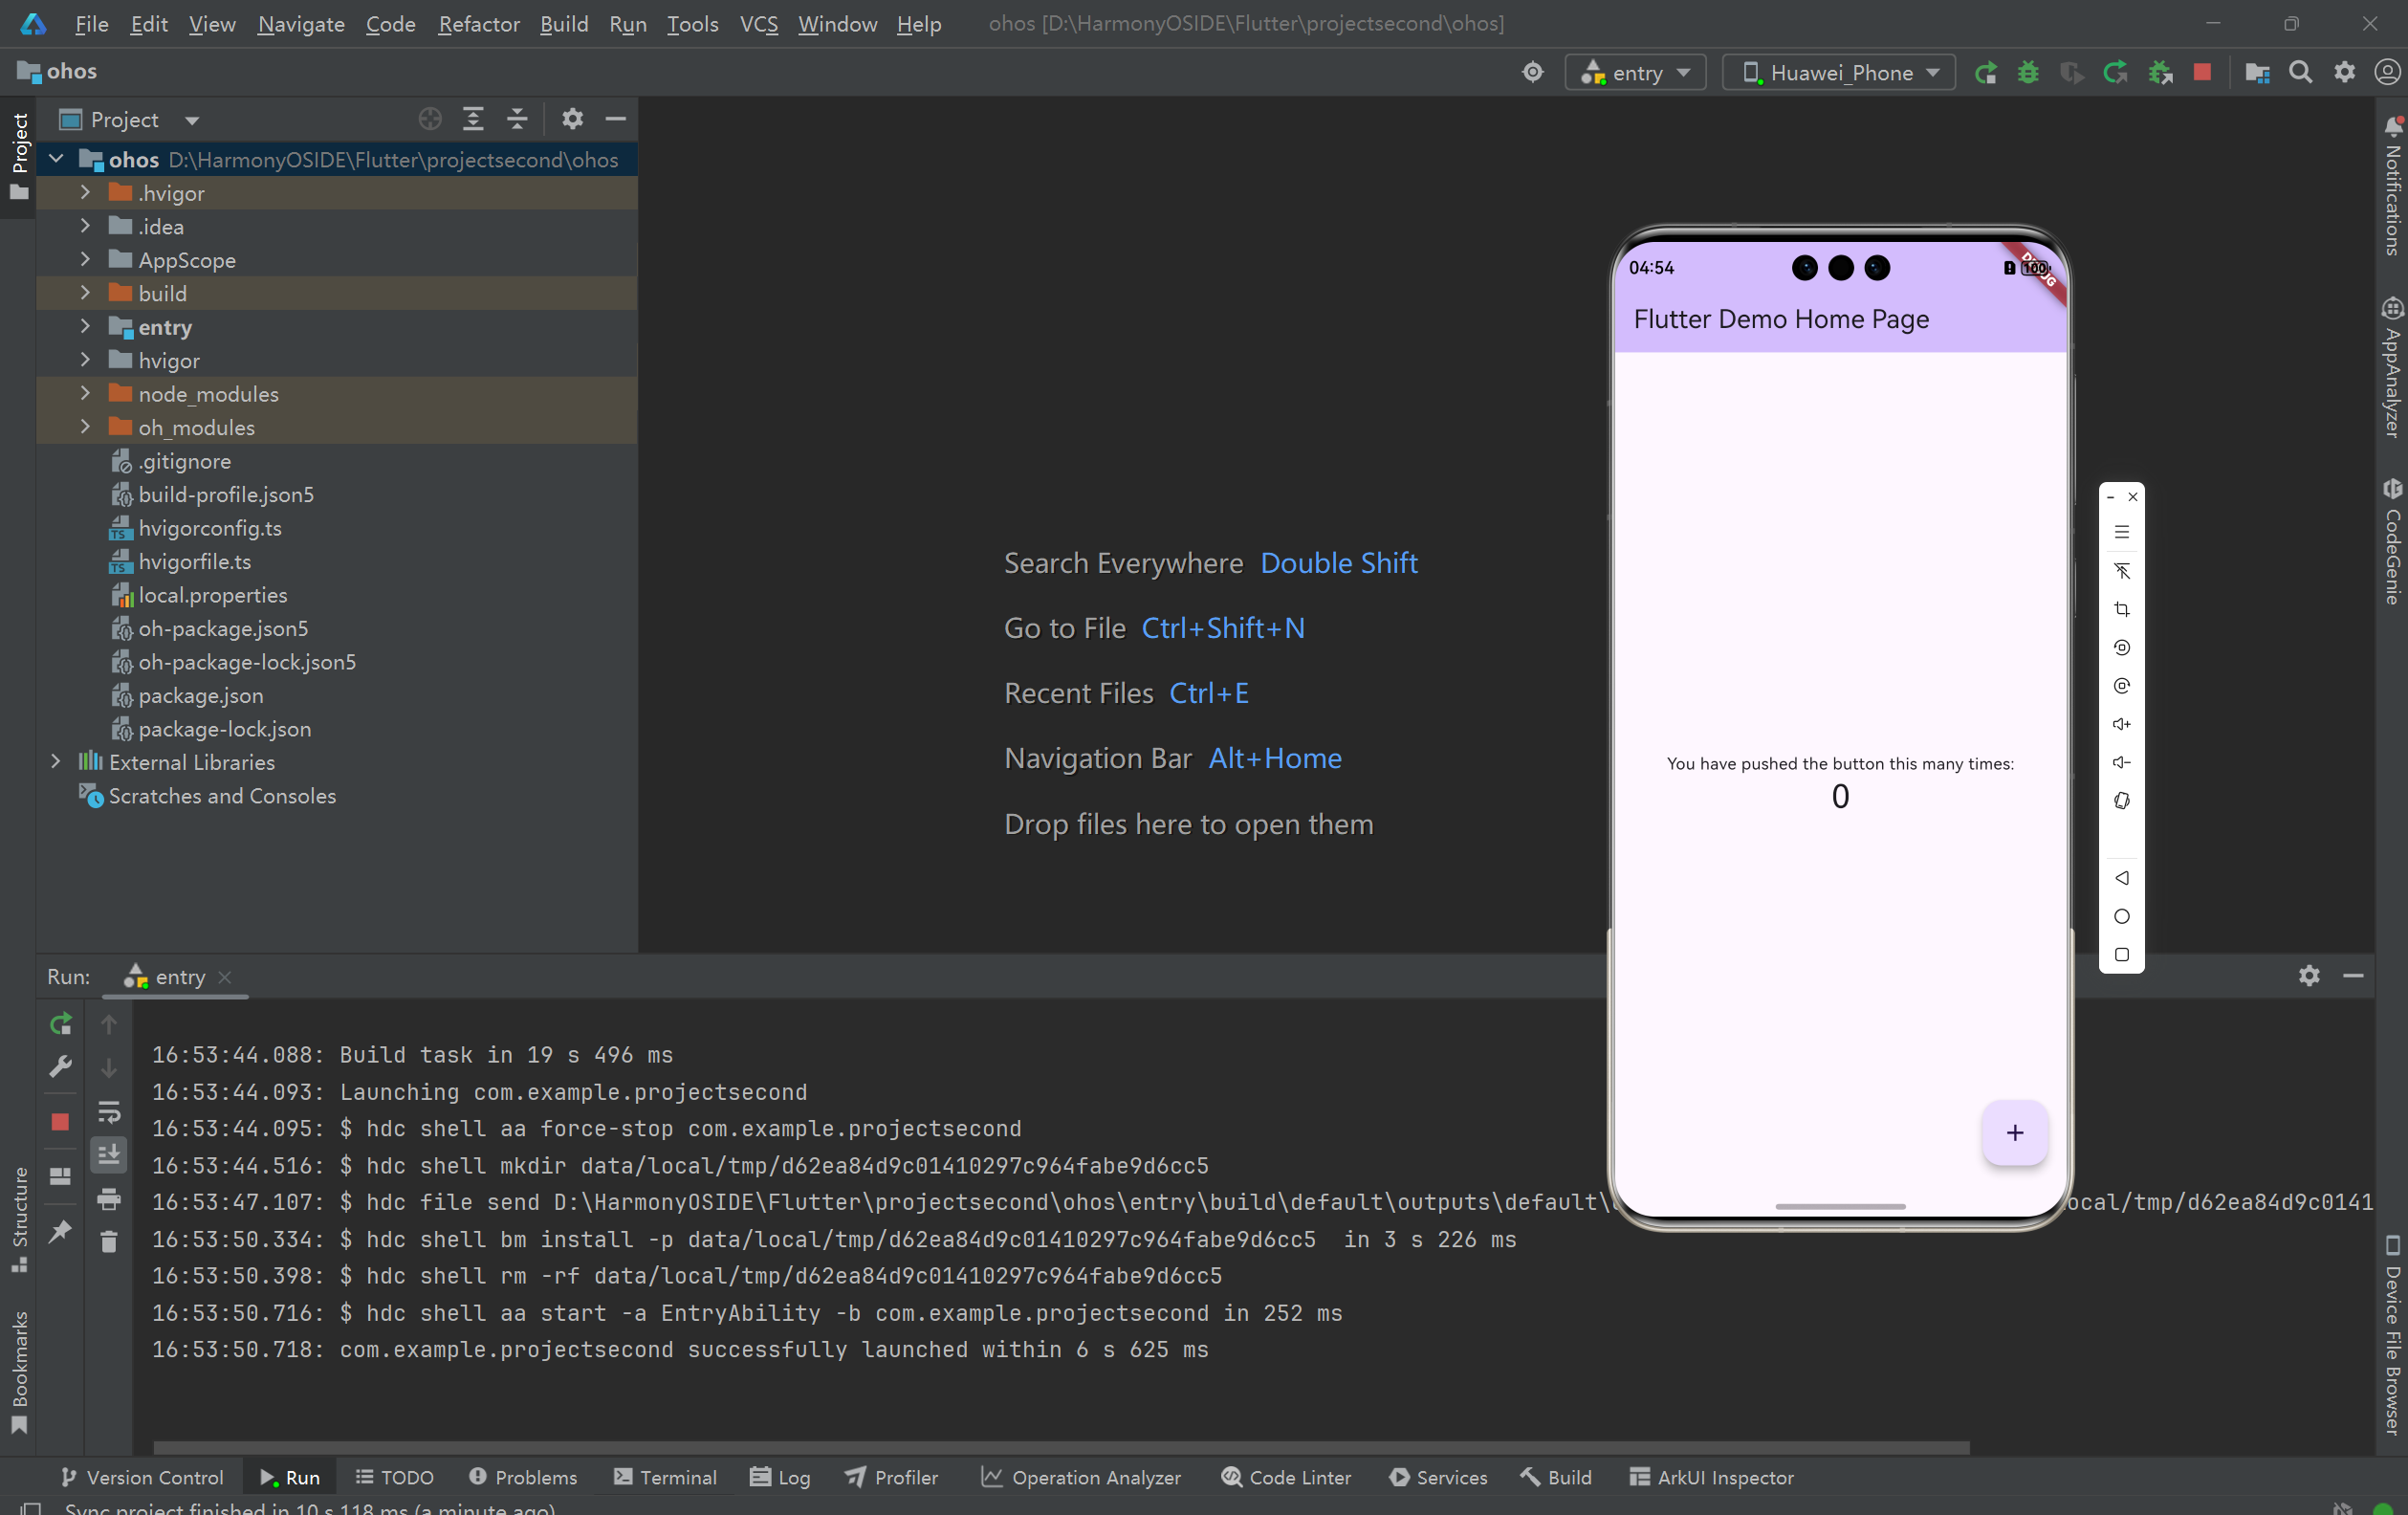Toggle soft-wrap in the Run console

[x=109, y=1111]
